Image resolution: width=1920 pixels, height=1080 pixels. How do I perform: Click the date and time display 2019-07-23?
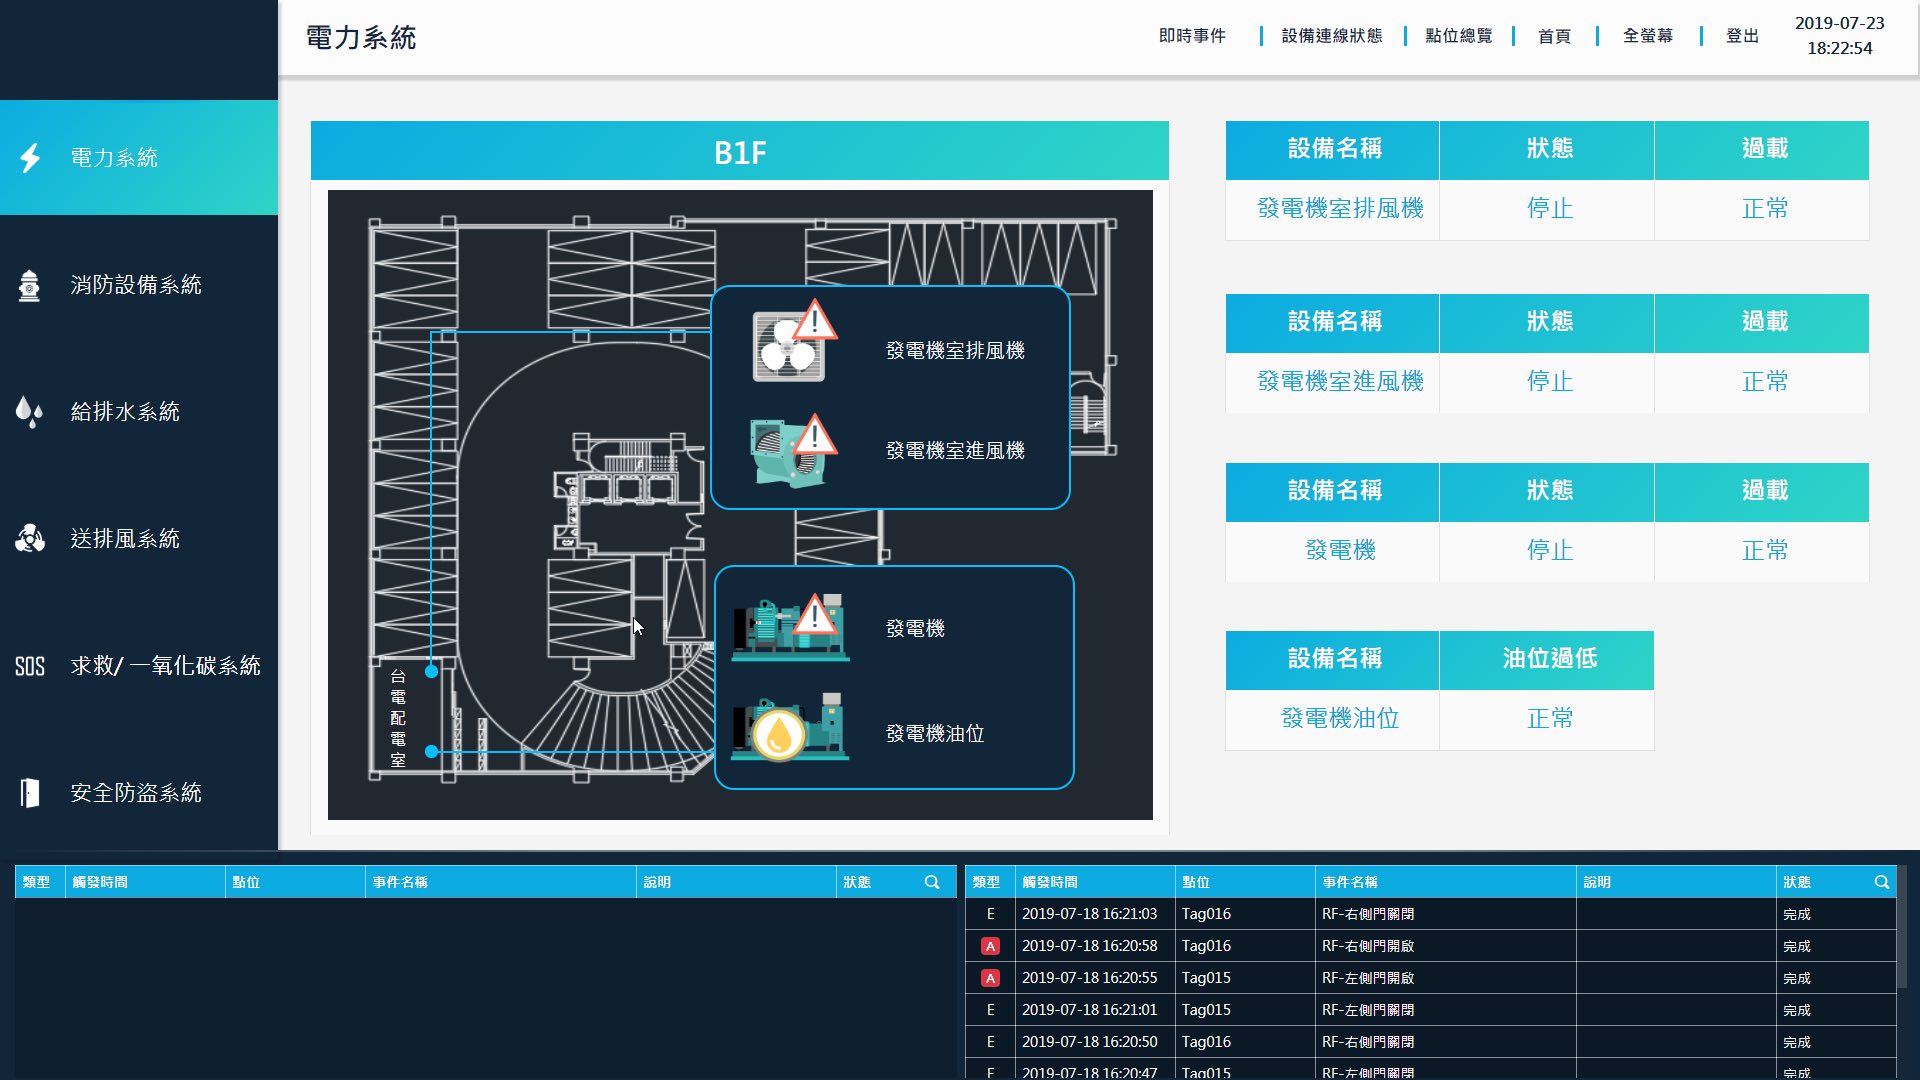pos(1839,36)
